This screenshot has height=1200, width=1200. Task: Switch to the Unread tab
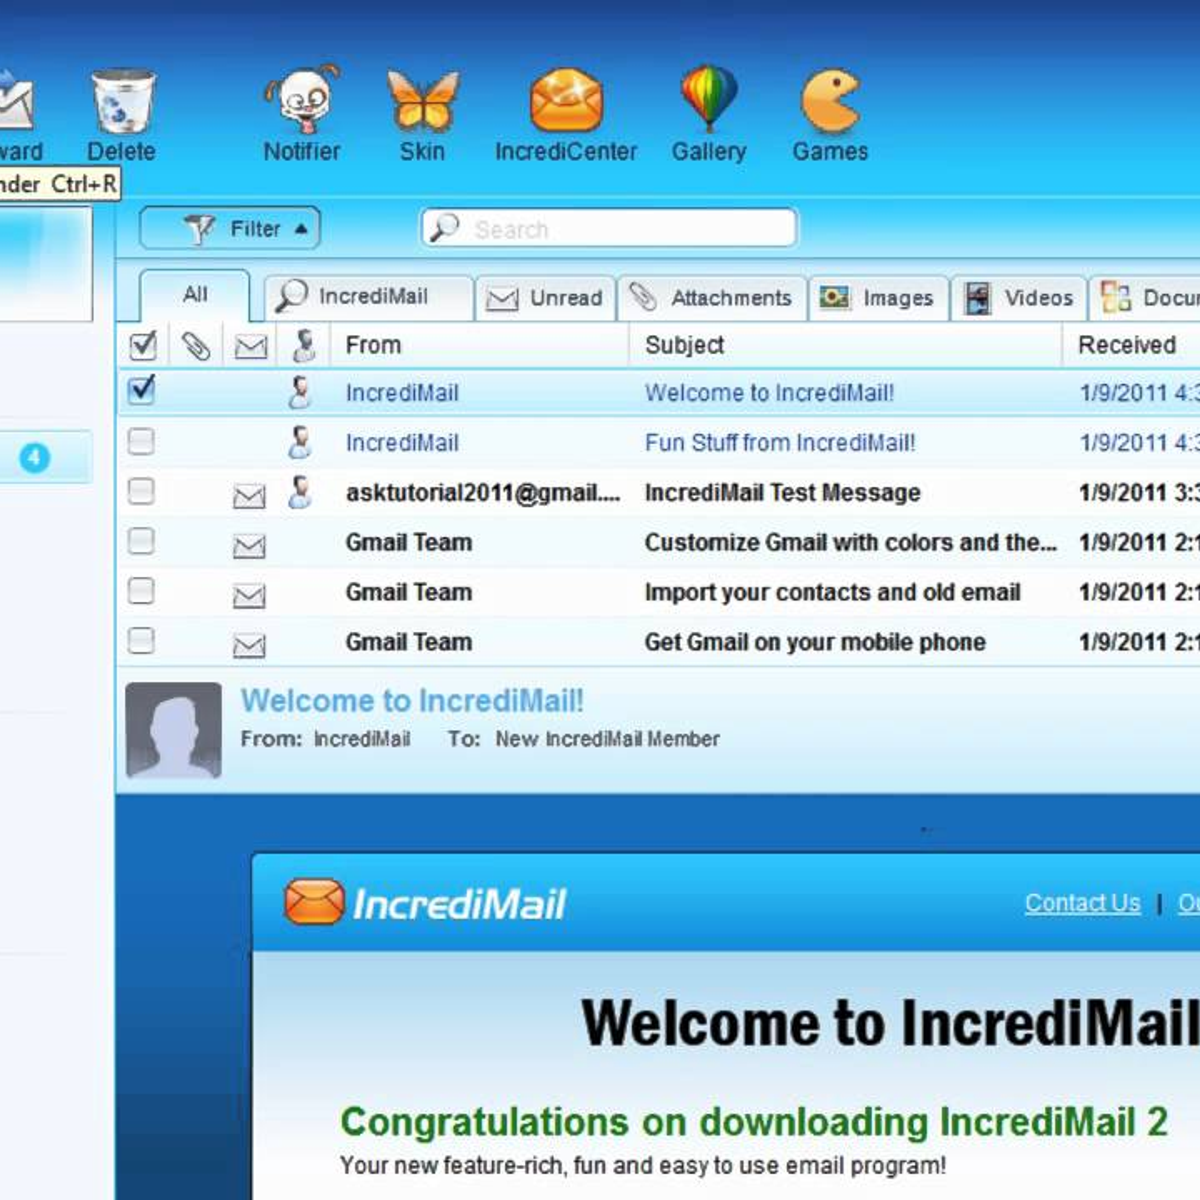click(546, 298)
